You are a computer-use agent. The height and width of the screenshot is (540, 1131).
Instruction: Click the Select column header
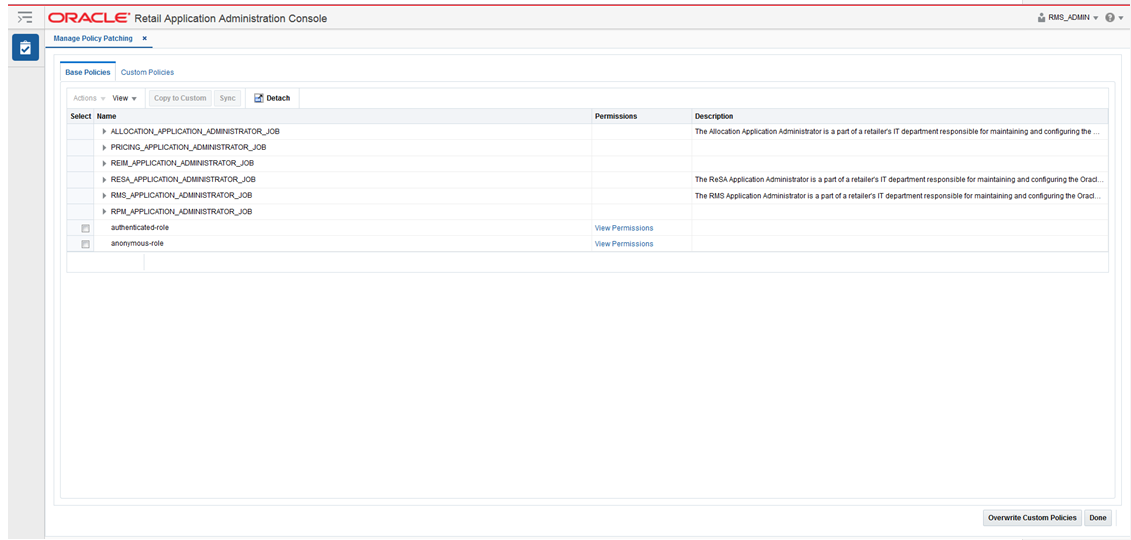pos(81,116)
